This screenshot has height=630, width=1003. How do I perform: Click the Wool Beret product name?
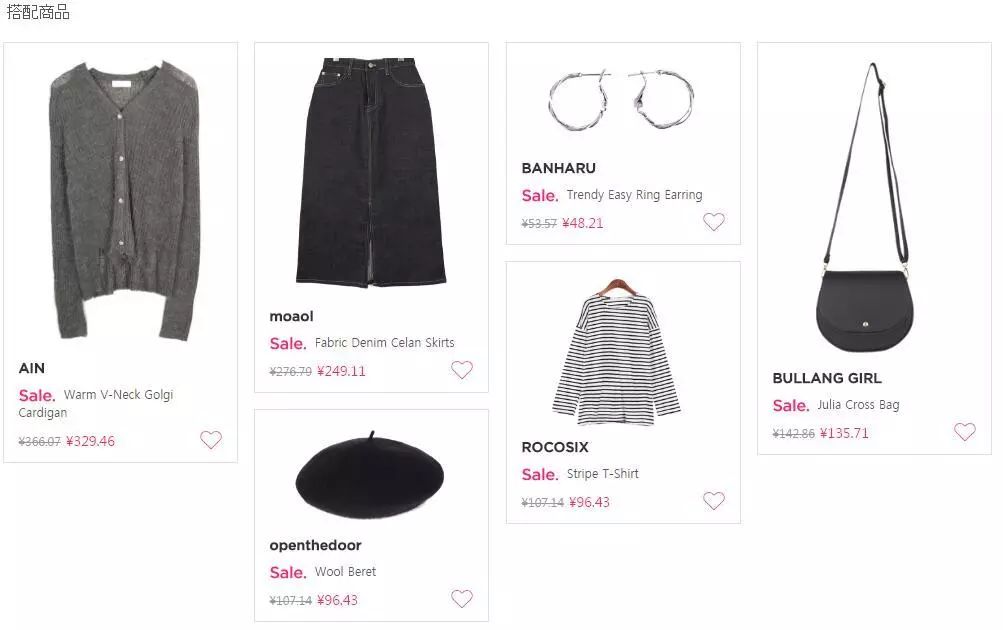pos(345,572)
